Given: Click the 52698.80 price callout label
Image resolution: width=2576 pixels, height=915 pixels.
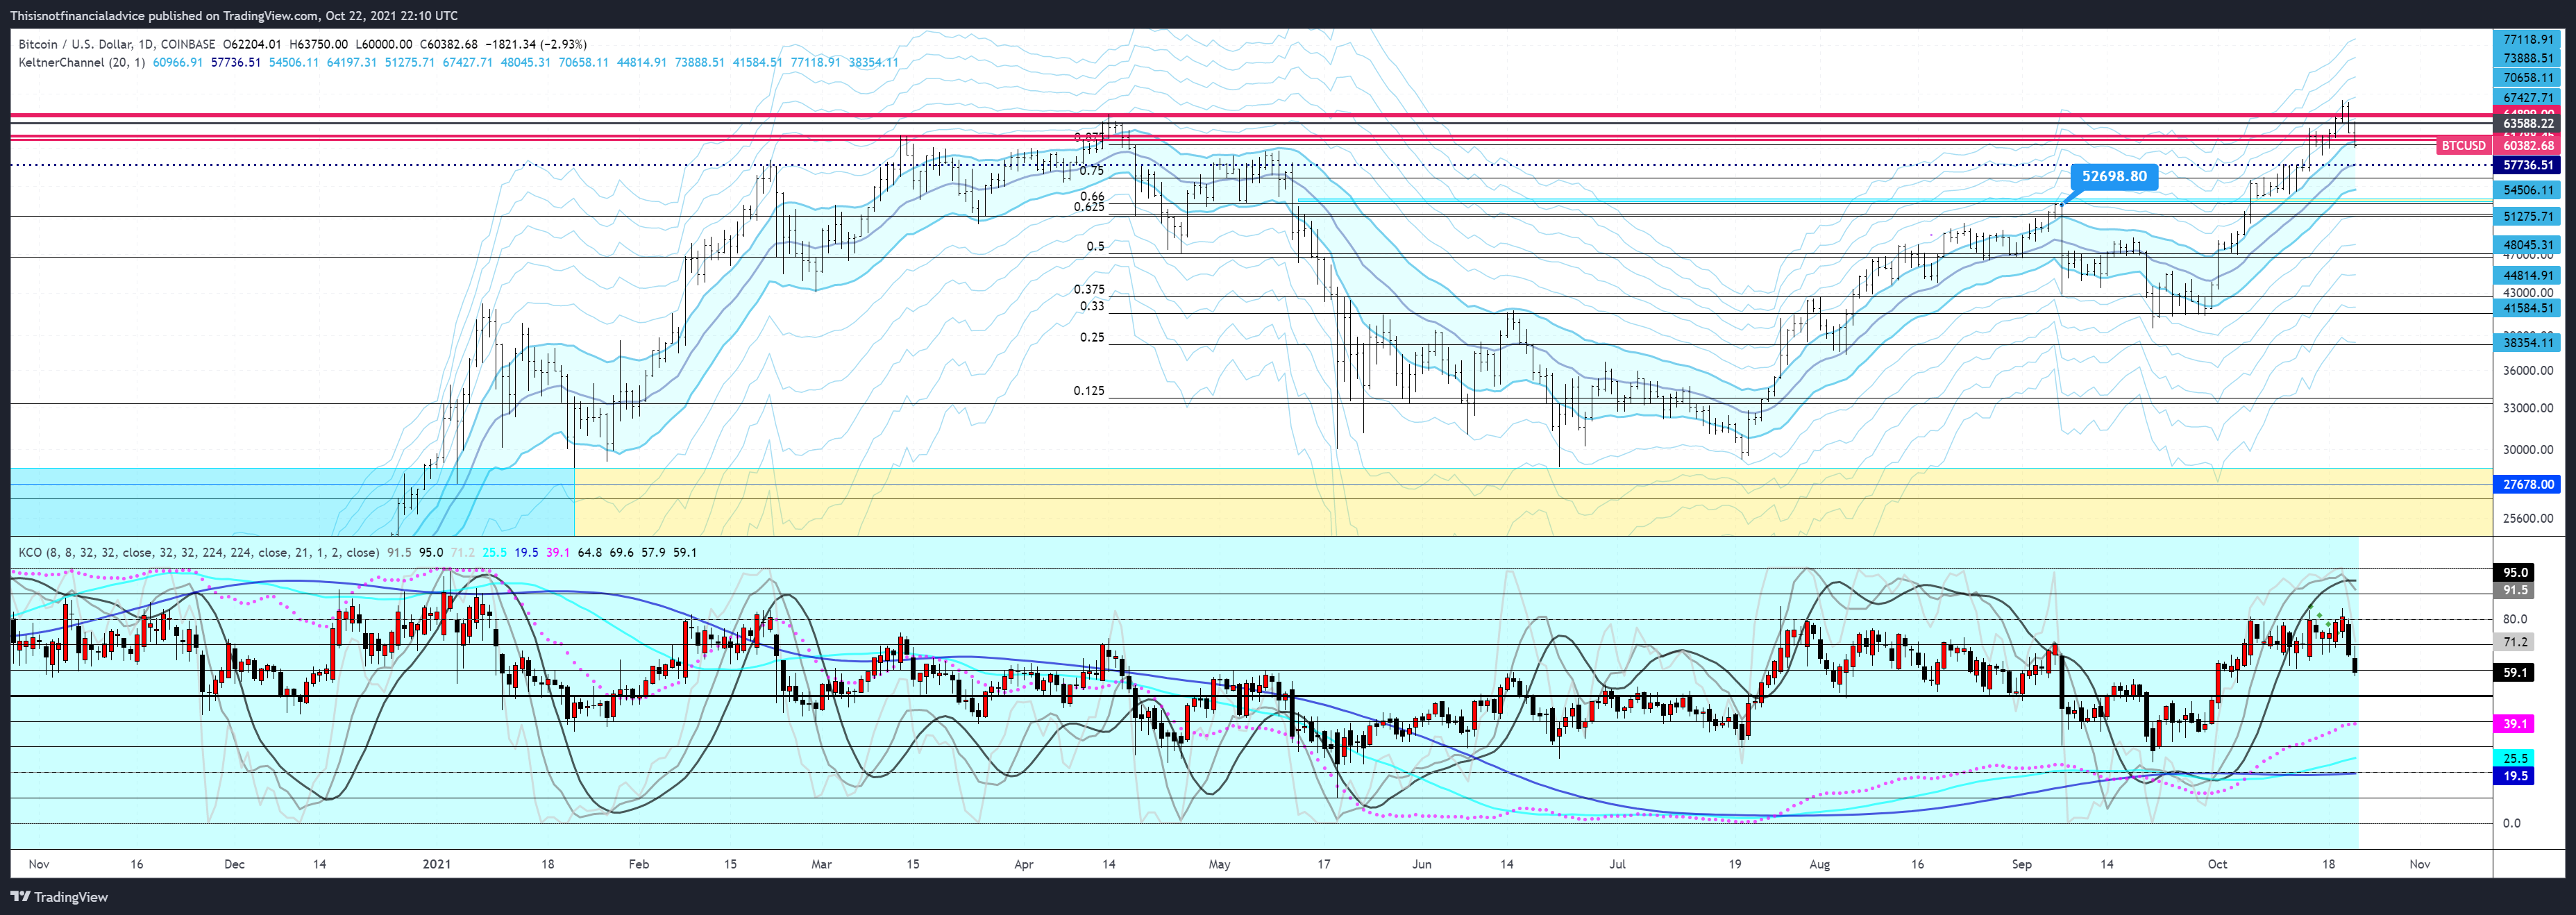Looking at the screenshot, I should 2114,177.
